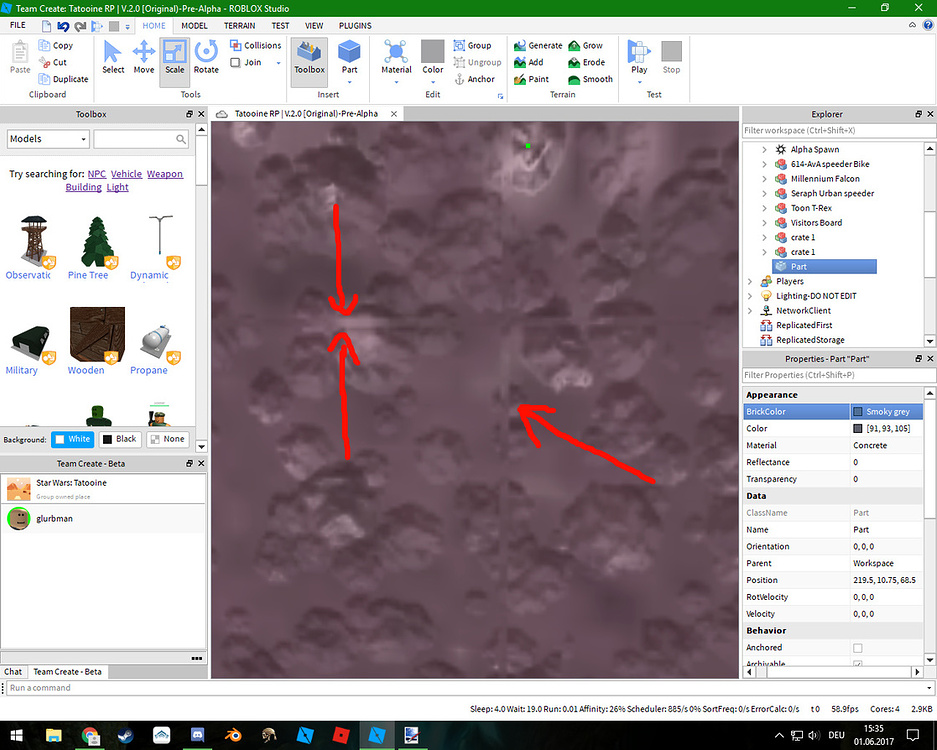Switch to the TERRAIN ribbon tab
937x750 pixels.
coord(240,25)
